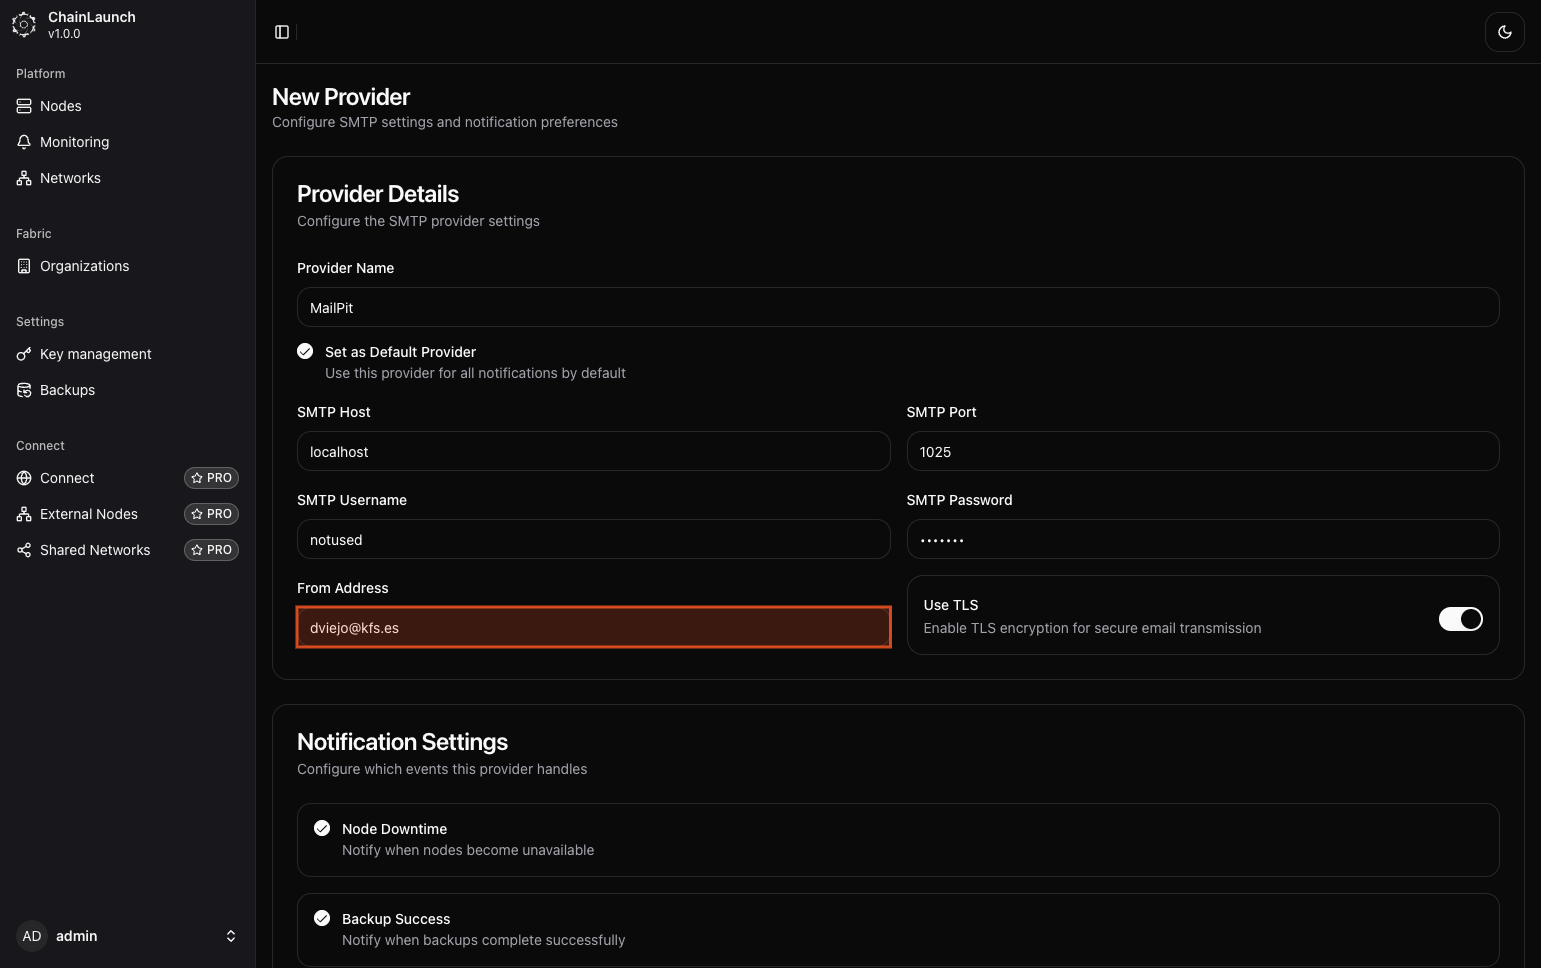This screenshot has width=1541, height=968.
Task: Go to External Nodes section
Action: tap(89, 514)
